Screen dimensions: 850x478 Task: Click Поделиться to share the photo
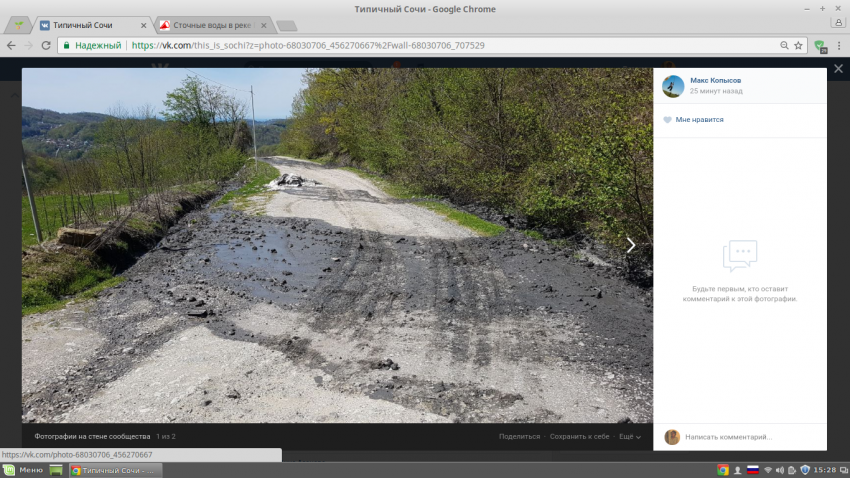tap(519, 437)
